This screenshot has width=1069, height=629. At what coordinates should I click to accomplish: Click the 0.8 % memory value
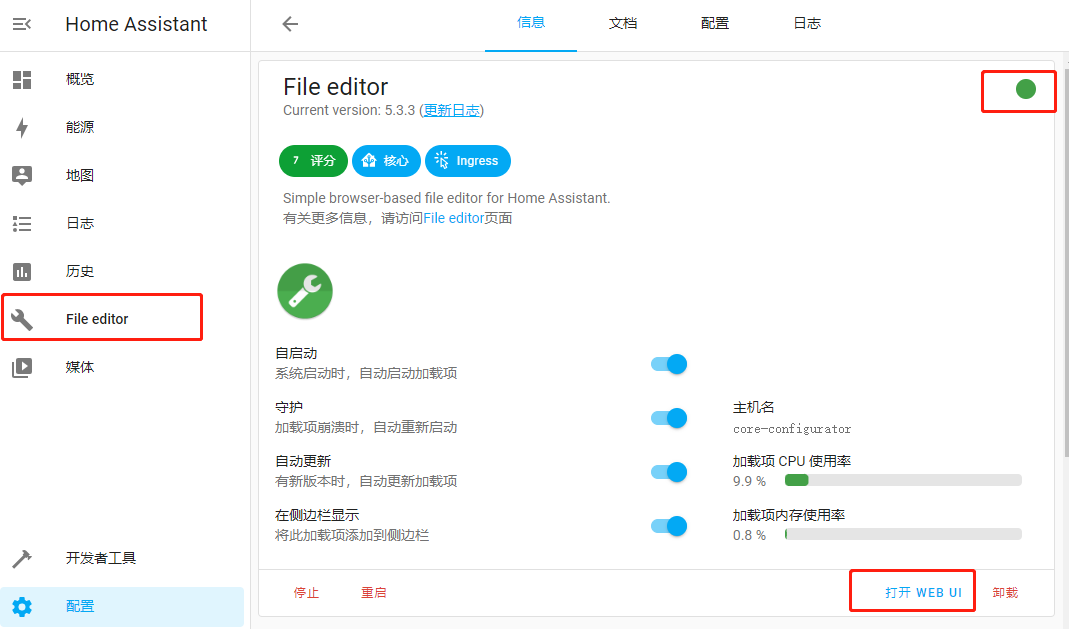[749, 535]
